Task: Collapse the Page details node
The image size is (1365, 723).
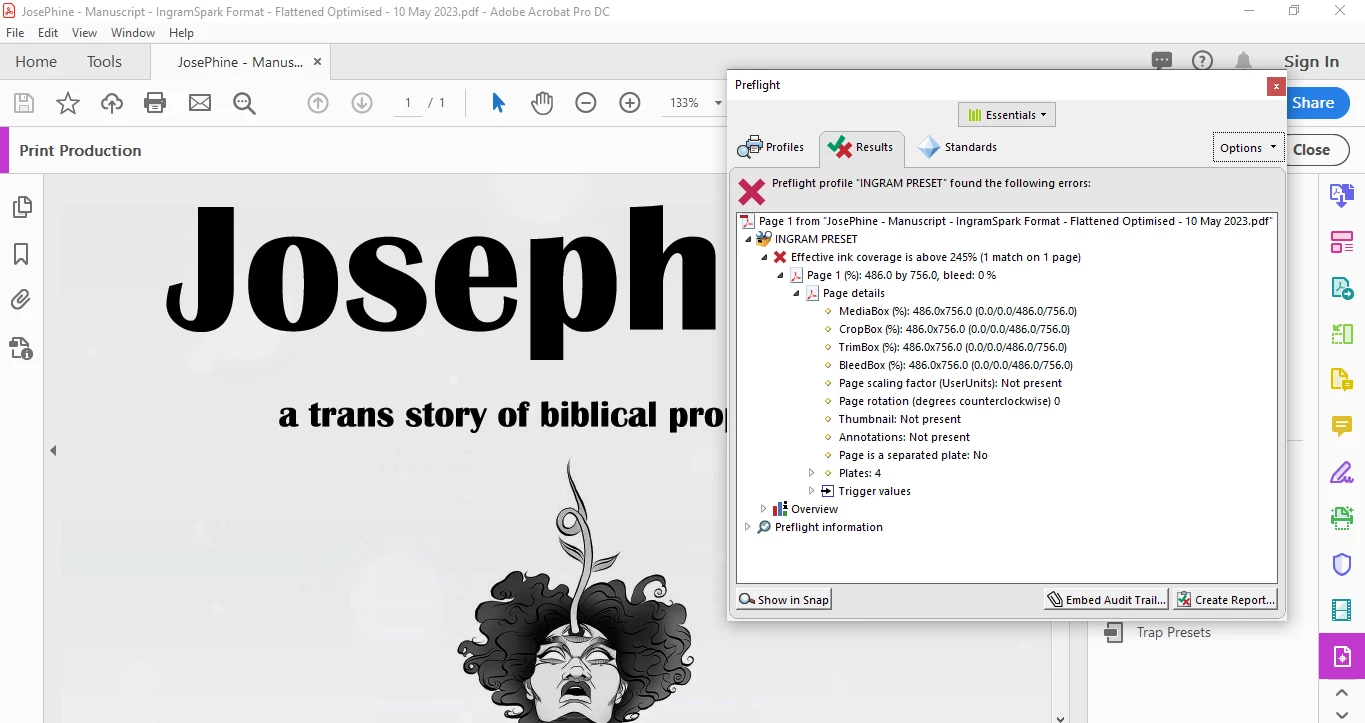Action: (x=796, y=293)
